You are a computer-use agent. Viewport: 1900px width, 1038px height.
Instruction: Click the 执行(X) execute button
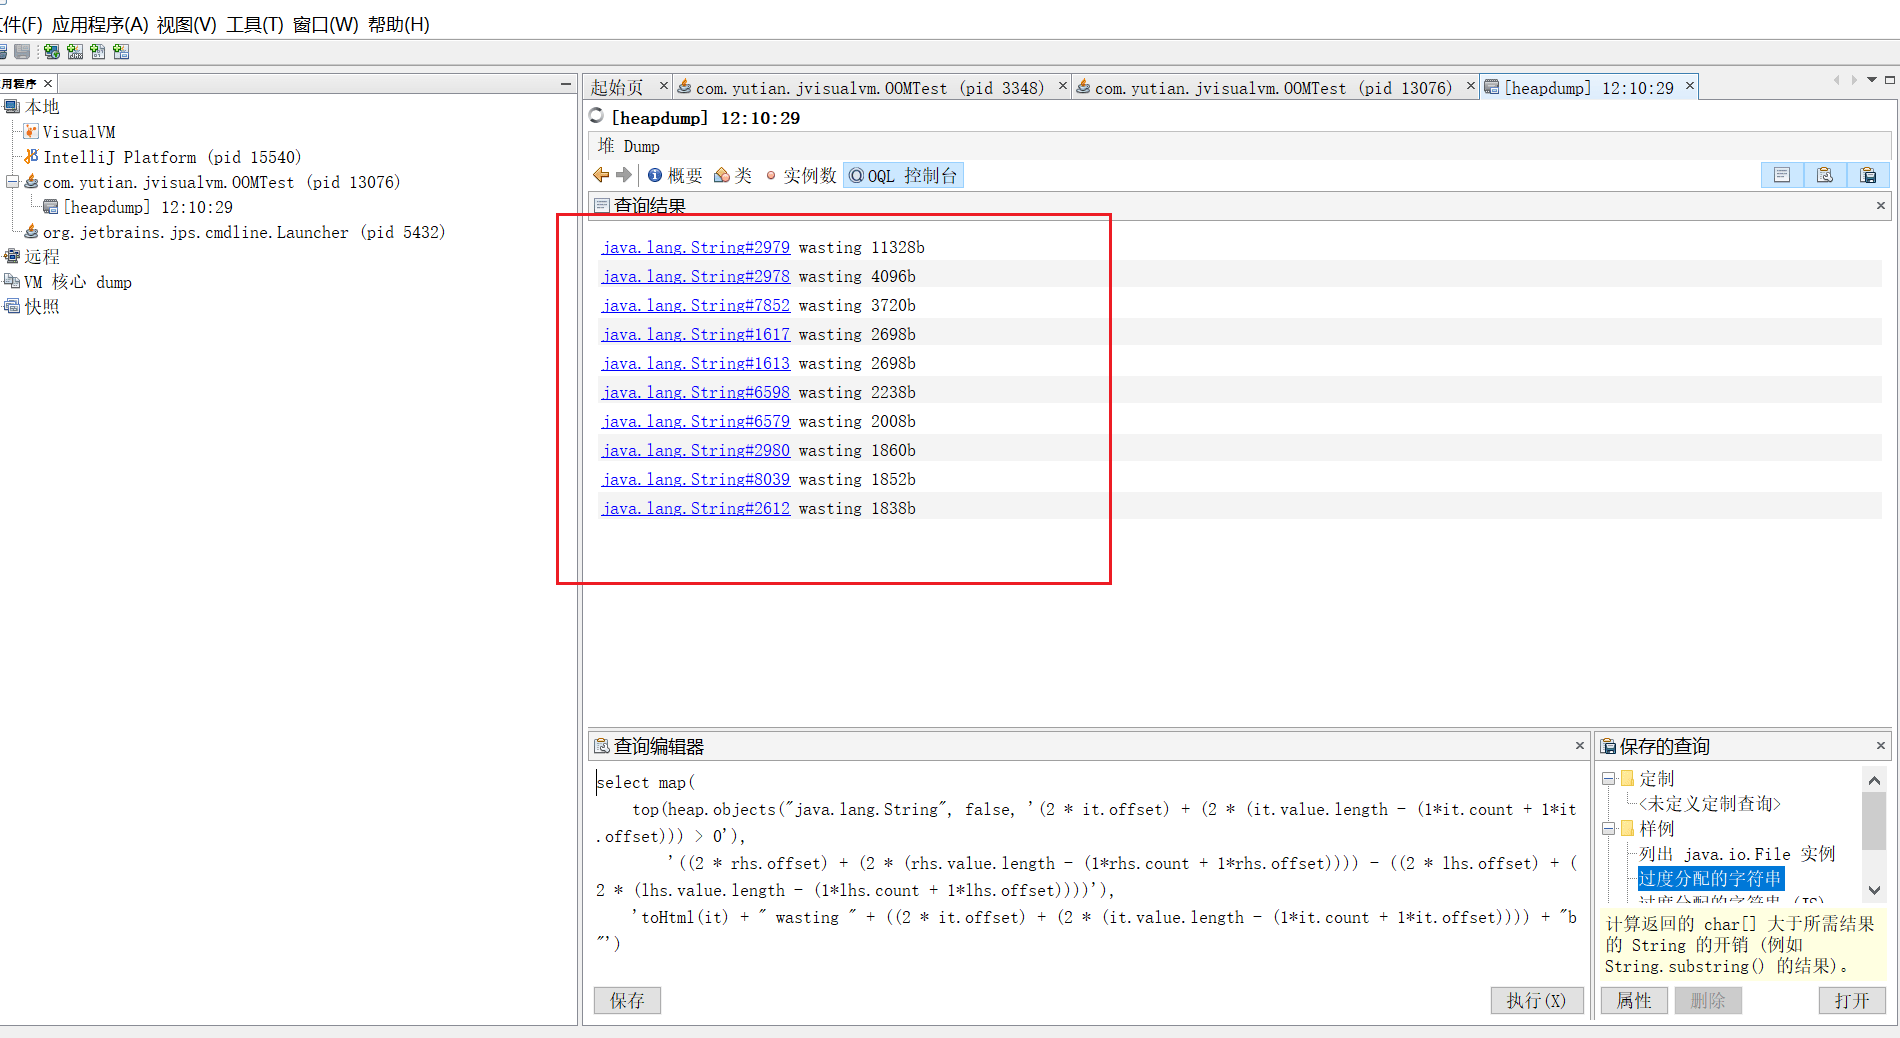point(1536,1000)
